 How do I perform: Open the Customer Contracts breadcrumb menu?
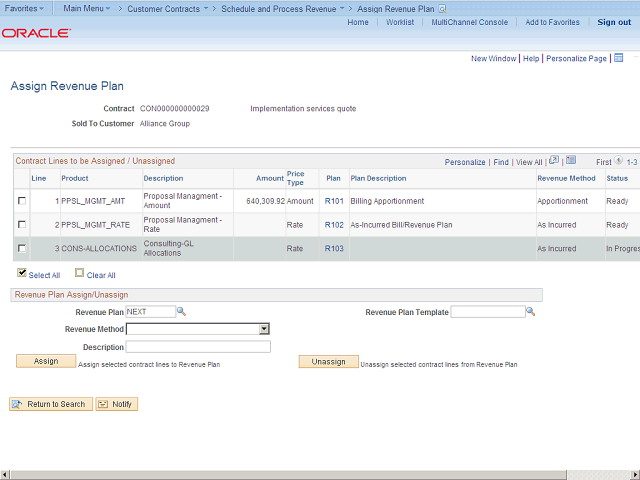(x=168, y=8)
